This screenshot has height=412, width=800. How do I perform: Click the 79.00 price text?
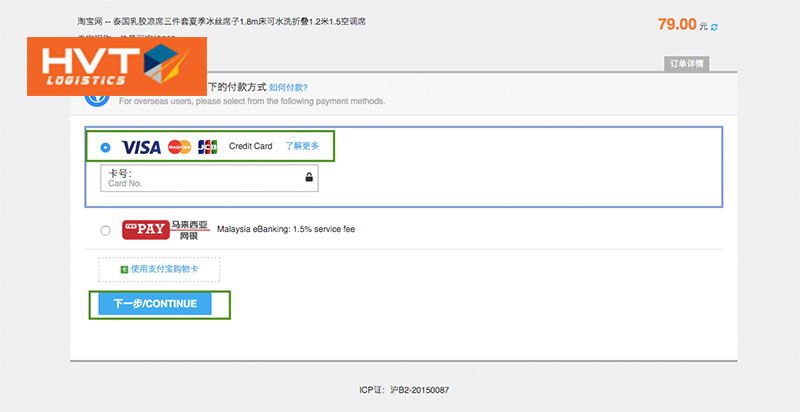[x=677, y=24]
